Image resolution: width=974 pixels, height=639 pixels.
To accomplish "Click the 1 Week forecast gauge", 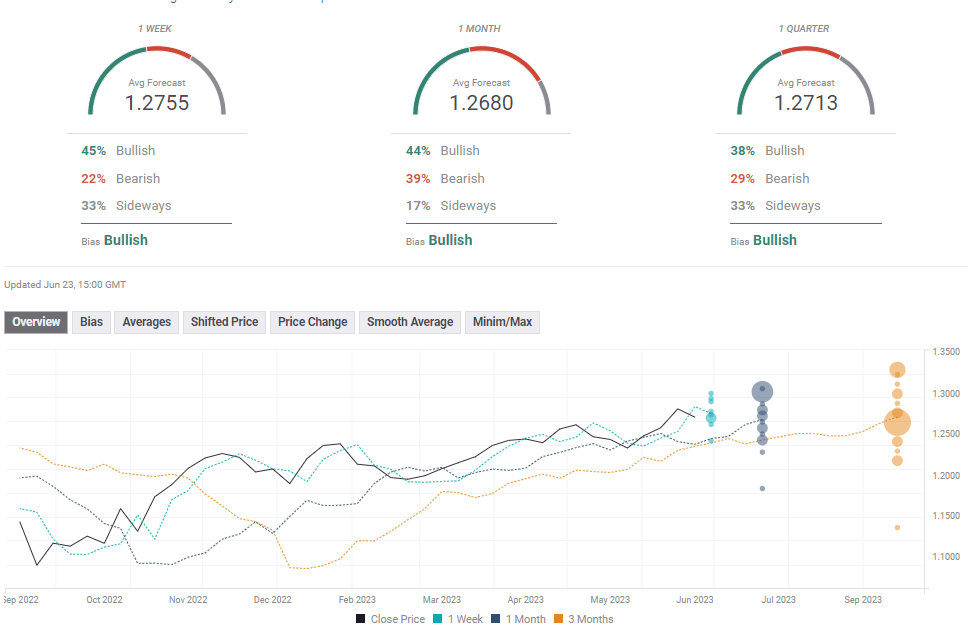I will 157,80.
